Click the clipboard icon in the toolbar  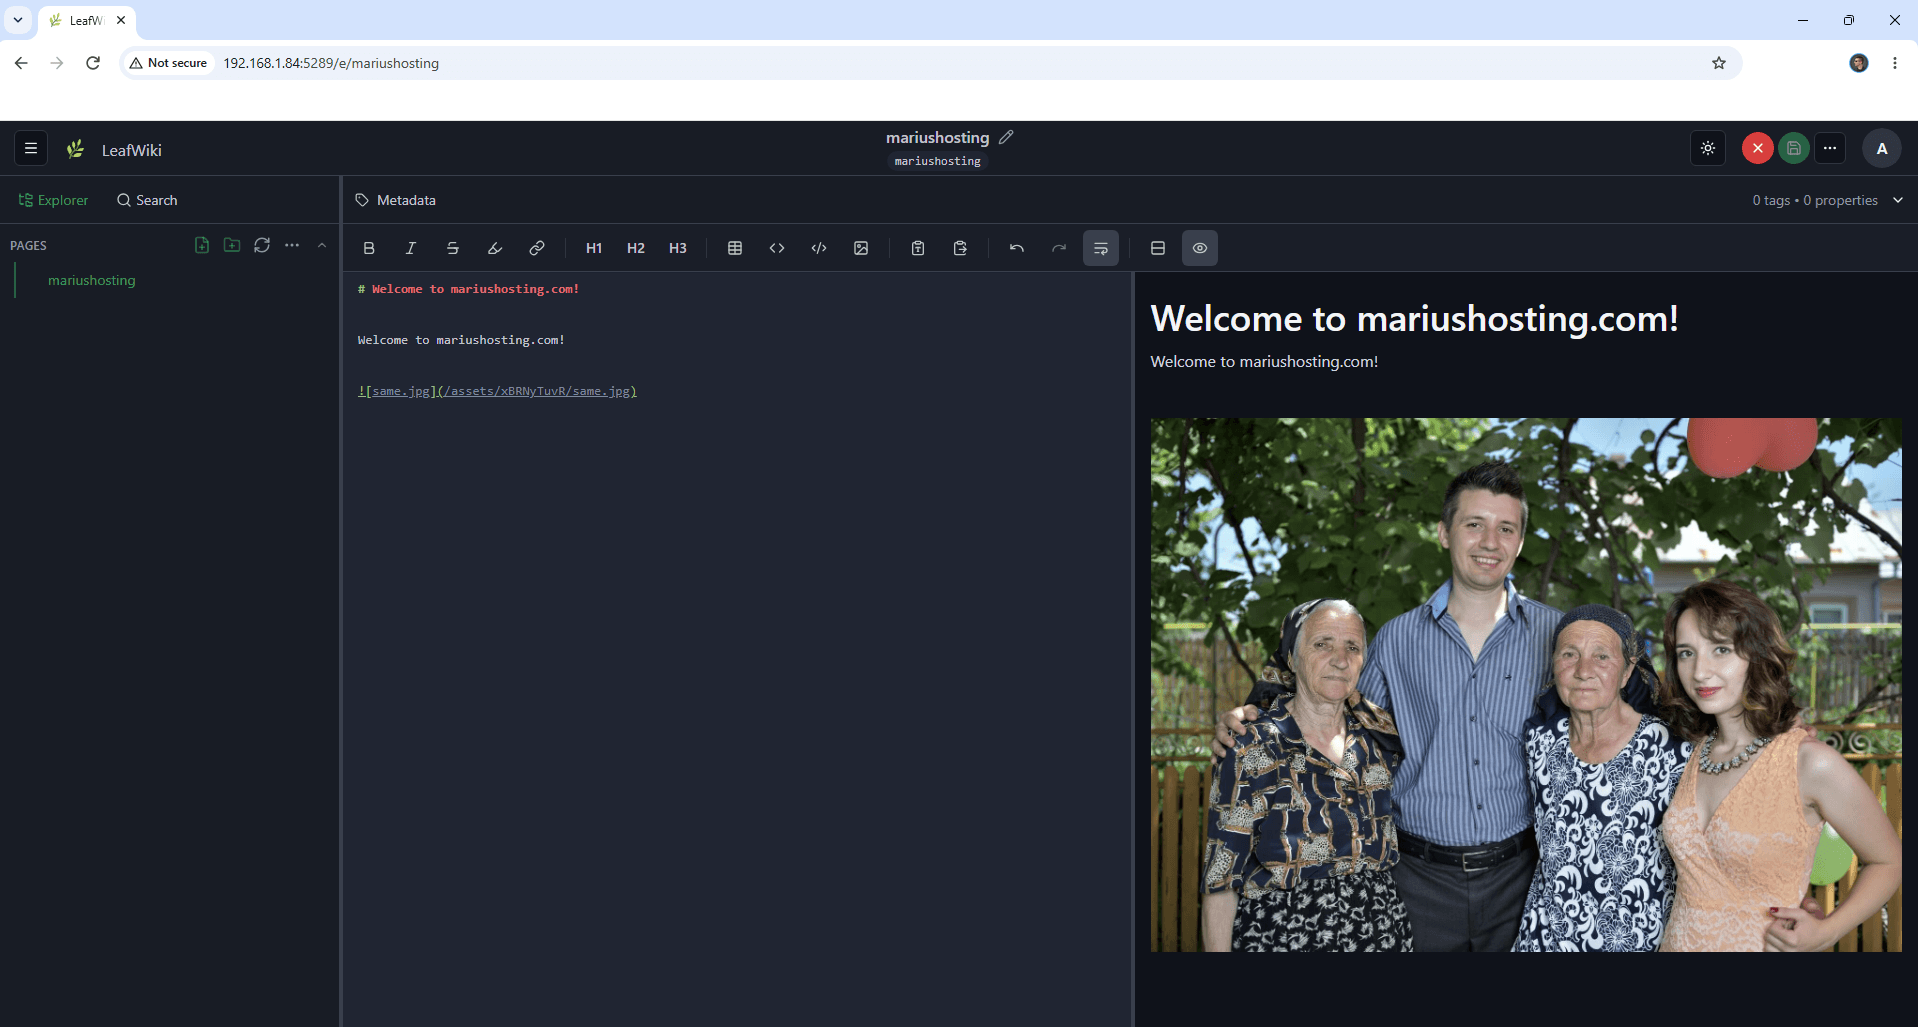(x=918, y=248)
